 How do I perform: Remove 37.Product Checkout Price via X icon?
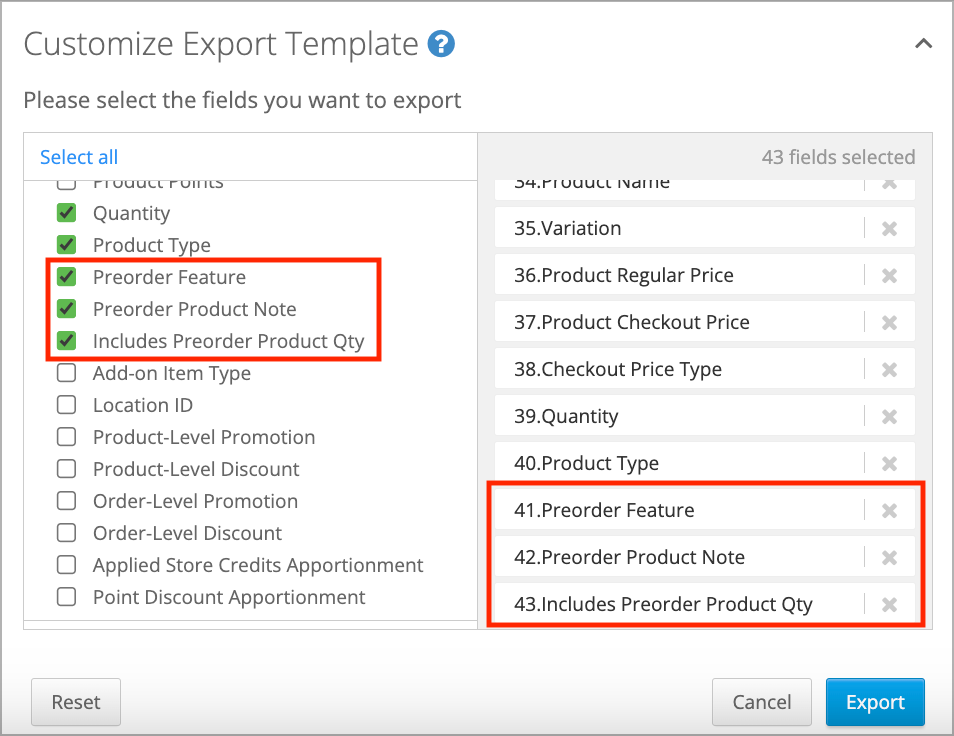click(889, 322)
